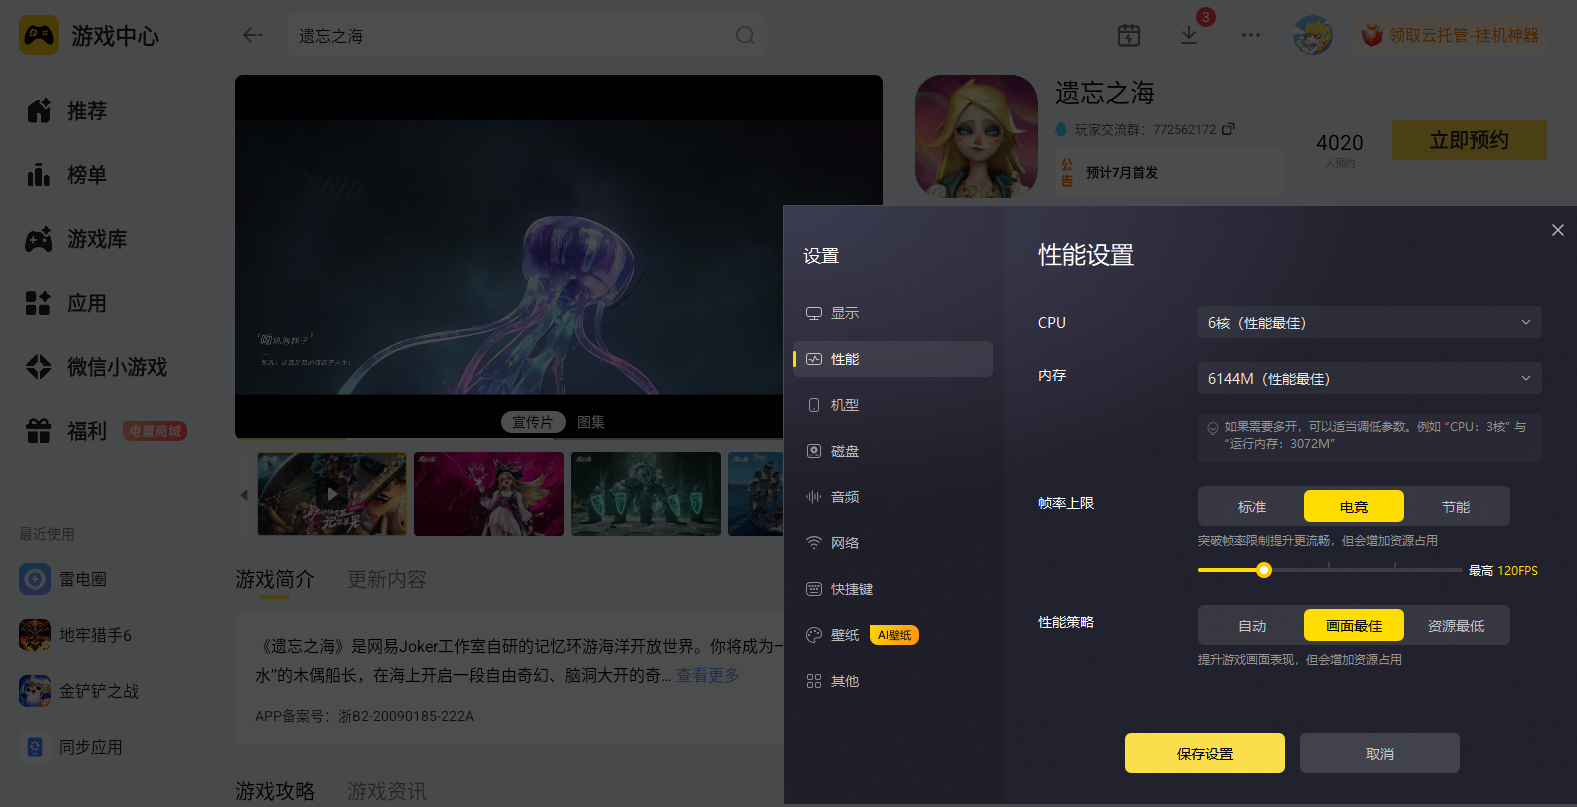The height and width of the screenshot is (807, 1577).
Task: Copy the player group number icon
Action: pyautogui.click(x=1228, y=129)
